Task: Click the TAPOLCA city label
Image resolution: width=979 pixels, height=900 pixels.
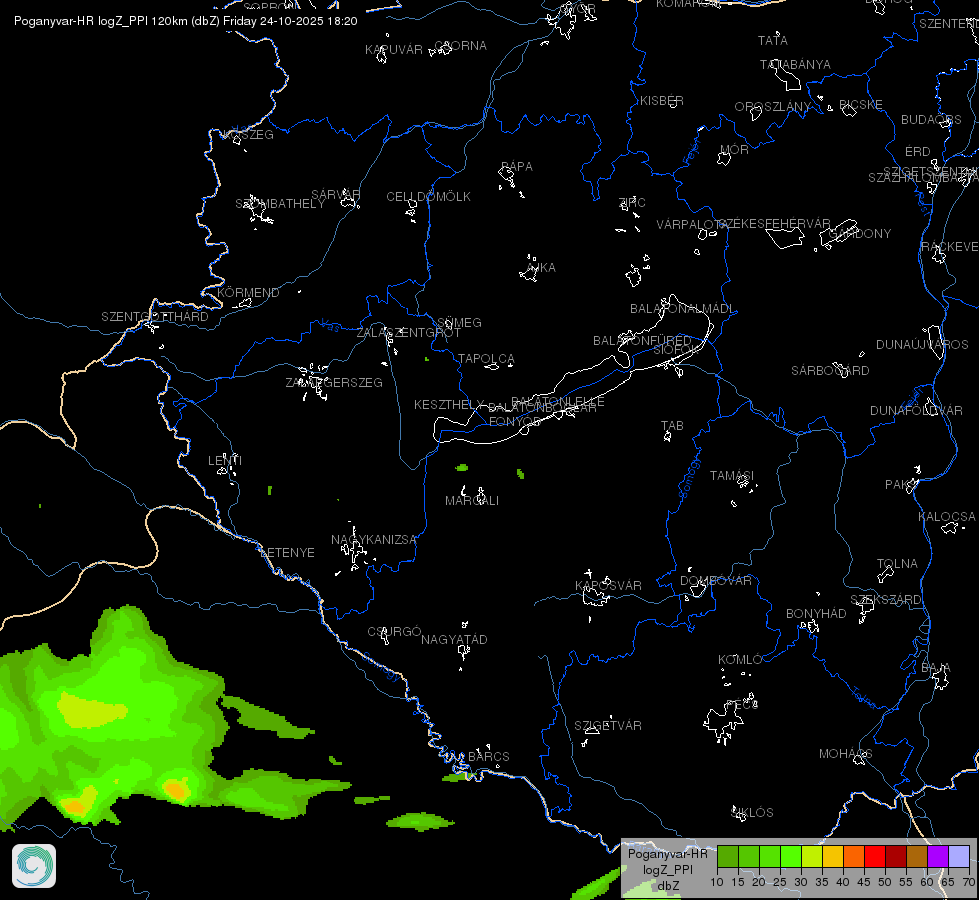Action: (x=486, y=359)
